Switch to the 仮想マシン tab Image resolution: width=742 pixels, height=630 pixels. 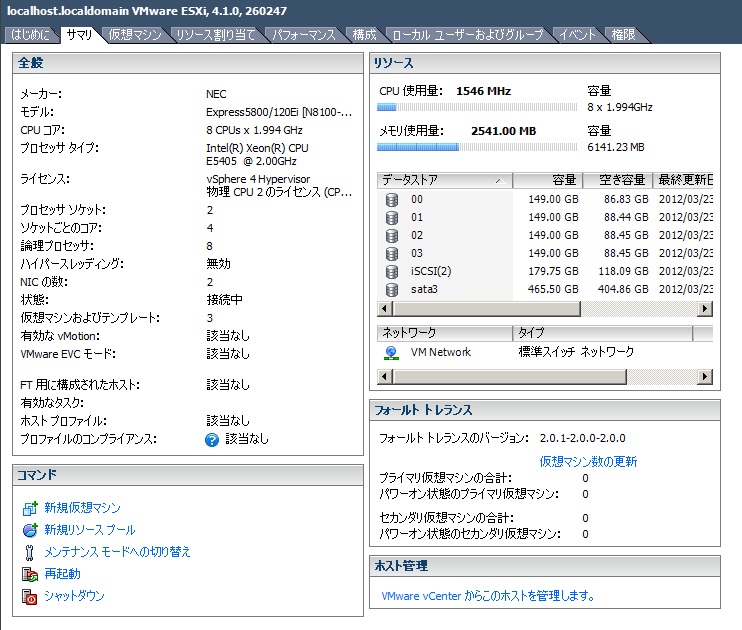(x=135, y=35)
